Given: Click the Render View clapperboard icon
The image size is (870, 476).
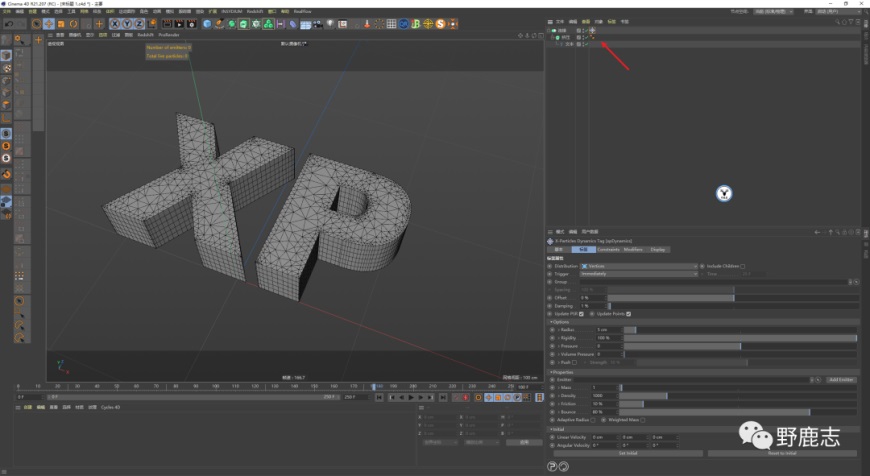Looking at the screenshot, I should 167,24.
